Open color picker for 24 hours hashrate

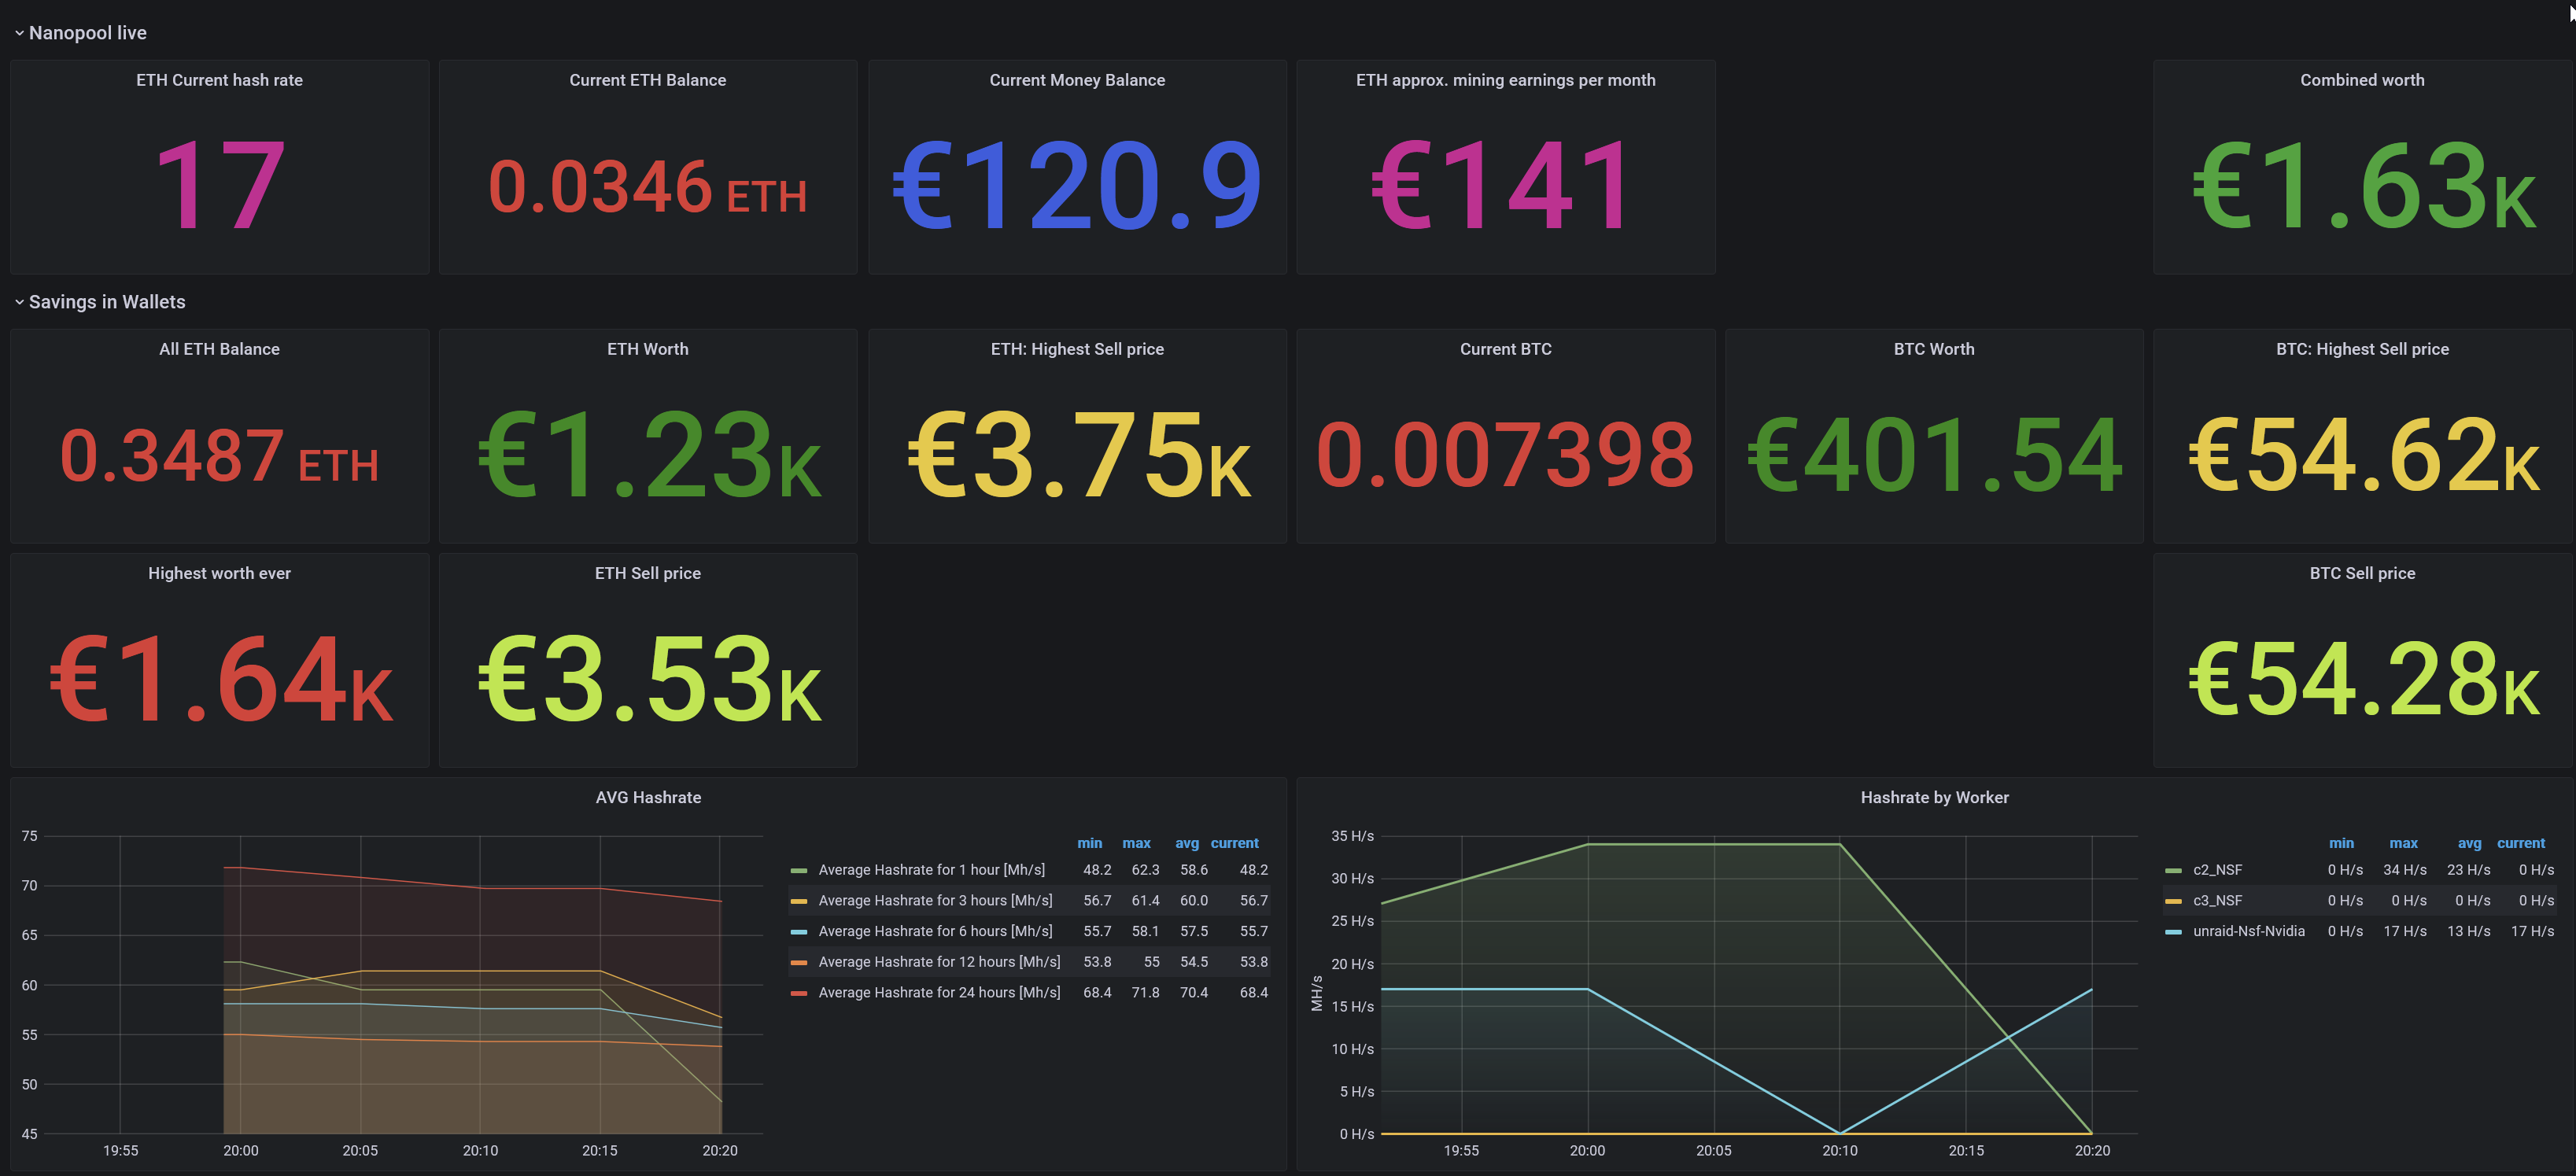tap(799, 994)
